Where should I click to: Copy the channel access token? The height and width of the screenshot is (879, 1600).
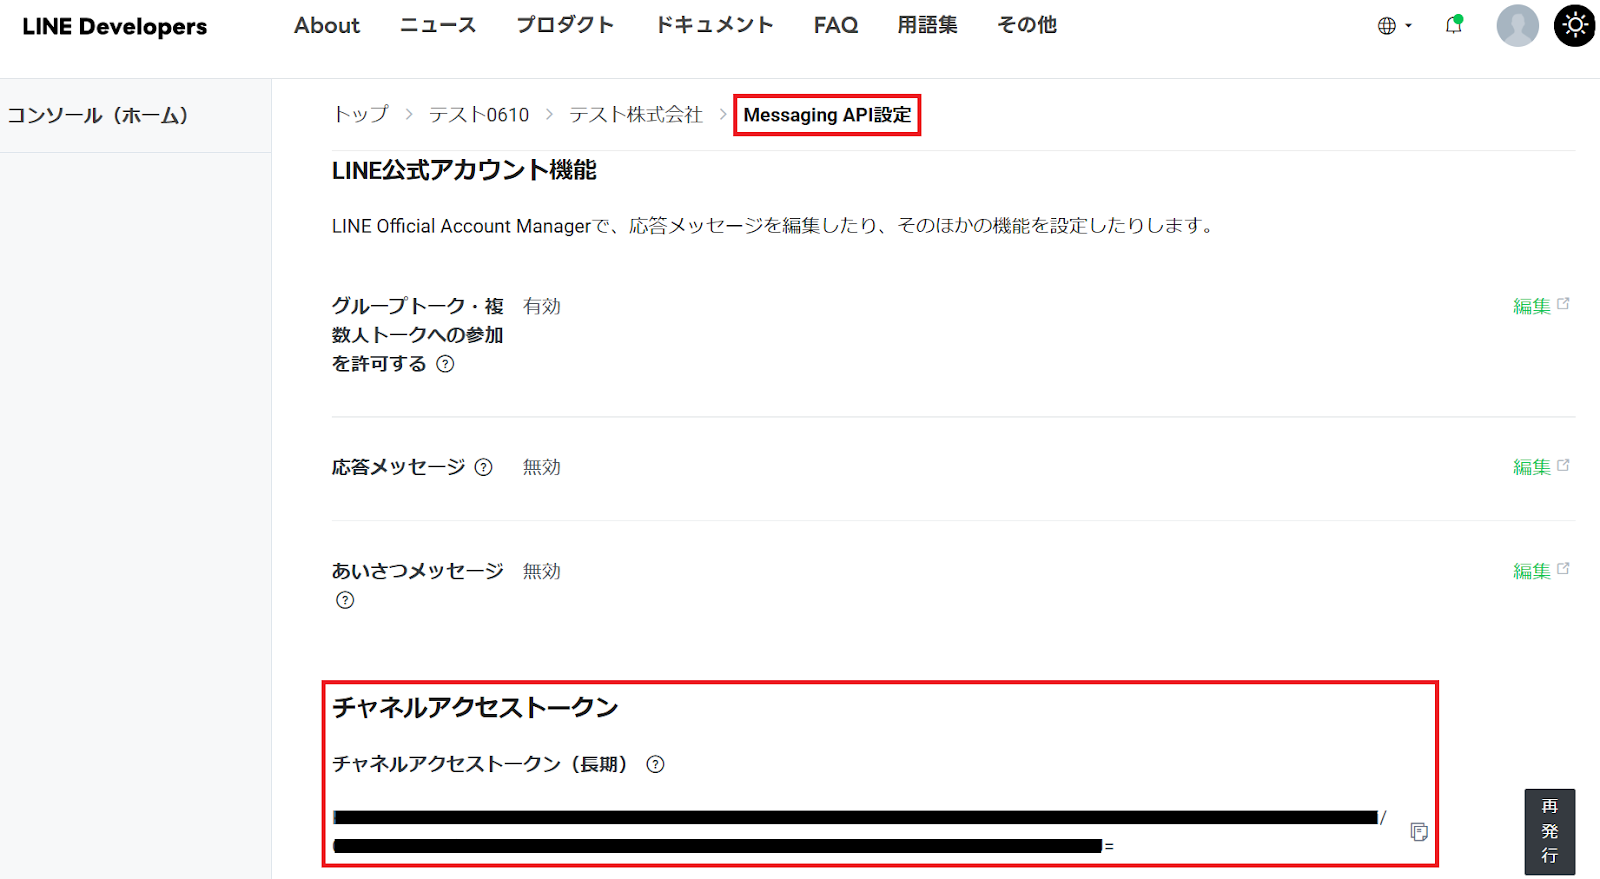(1419, 832)
